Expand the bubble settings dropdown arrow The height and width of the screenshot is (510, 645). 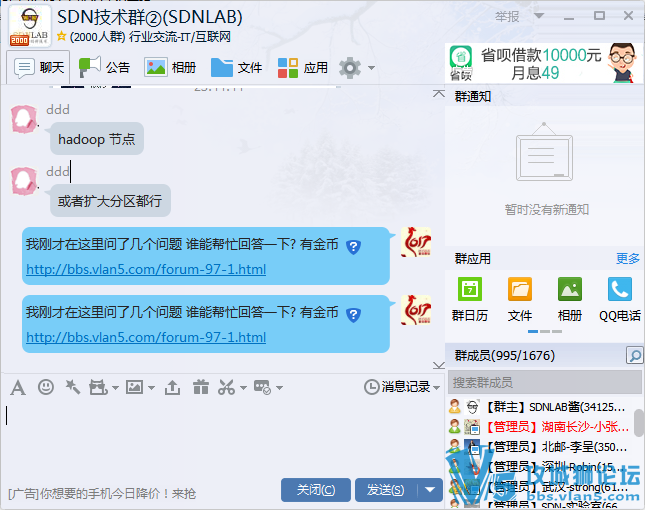[x=279, y=388]
